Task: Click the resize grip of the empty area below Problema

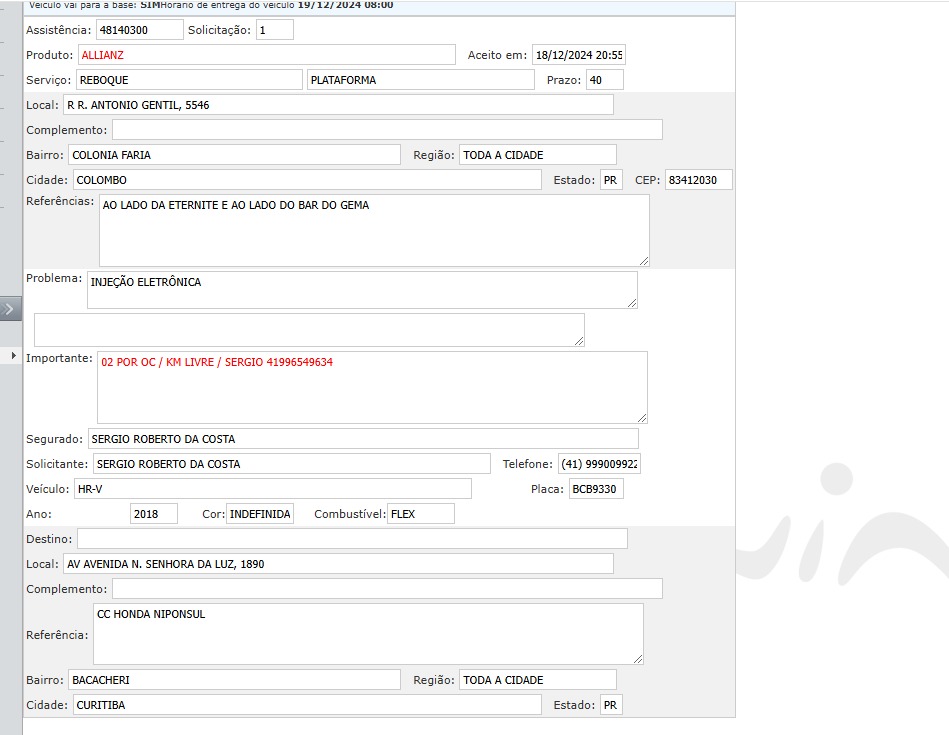Action: (579, 341)
